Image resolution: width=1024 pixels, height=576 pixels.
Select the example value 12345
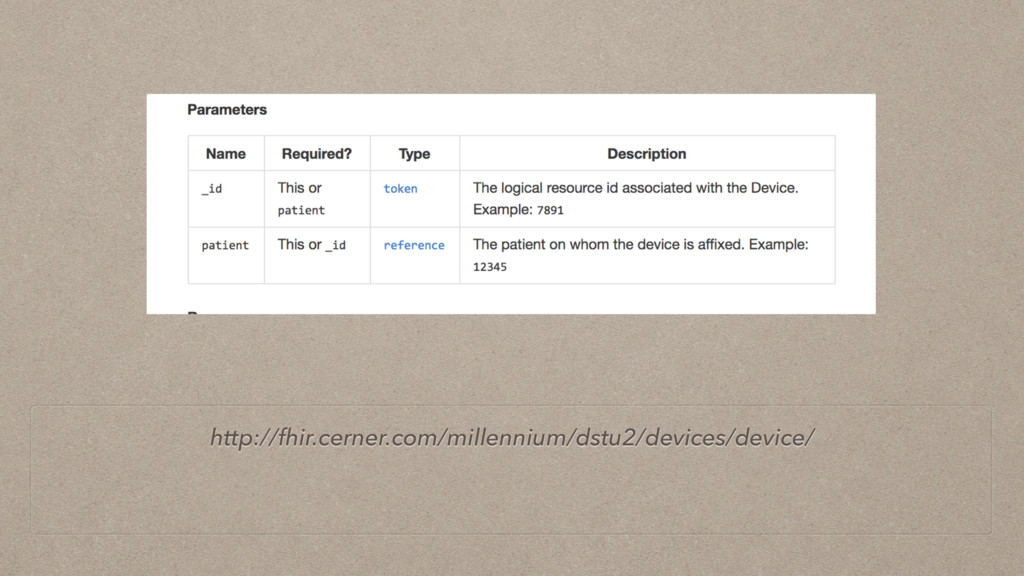coord(490,267)
